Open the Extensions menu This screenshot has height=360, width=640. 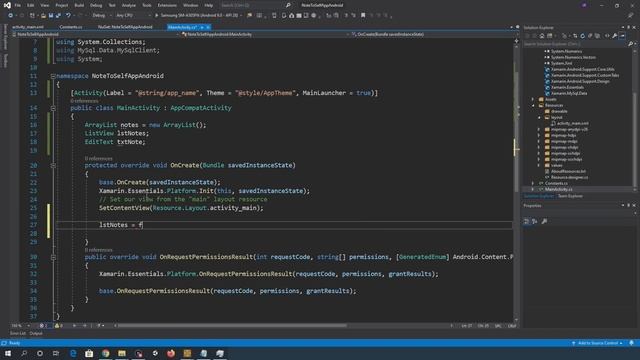coord(167,5)
